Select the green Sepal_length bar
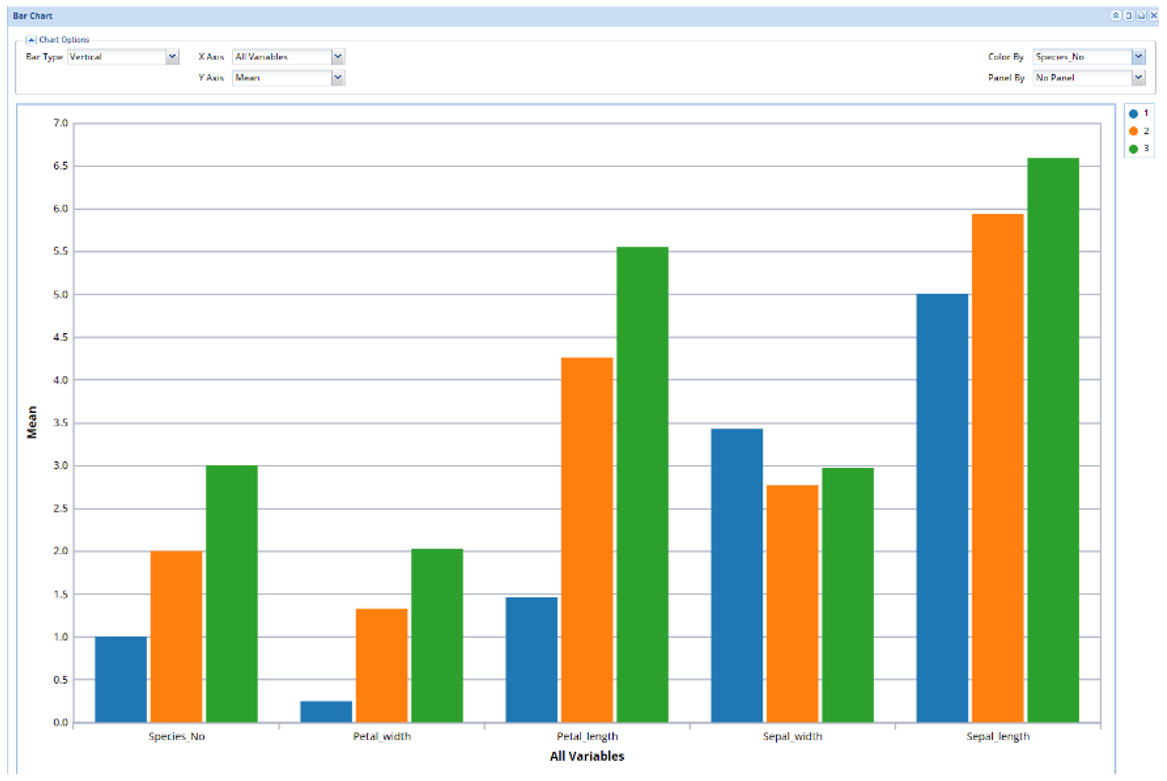 pyautogui.click(x=1053, y=440)
